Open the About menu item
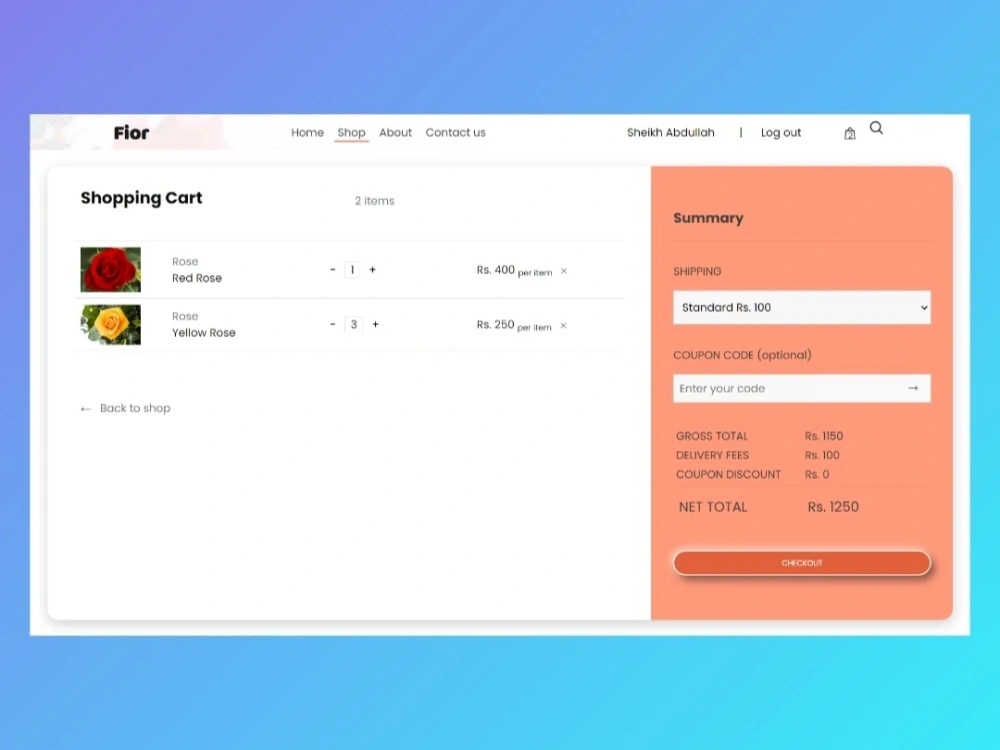 pyautogui.click(x=395, y=133)
